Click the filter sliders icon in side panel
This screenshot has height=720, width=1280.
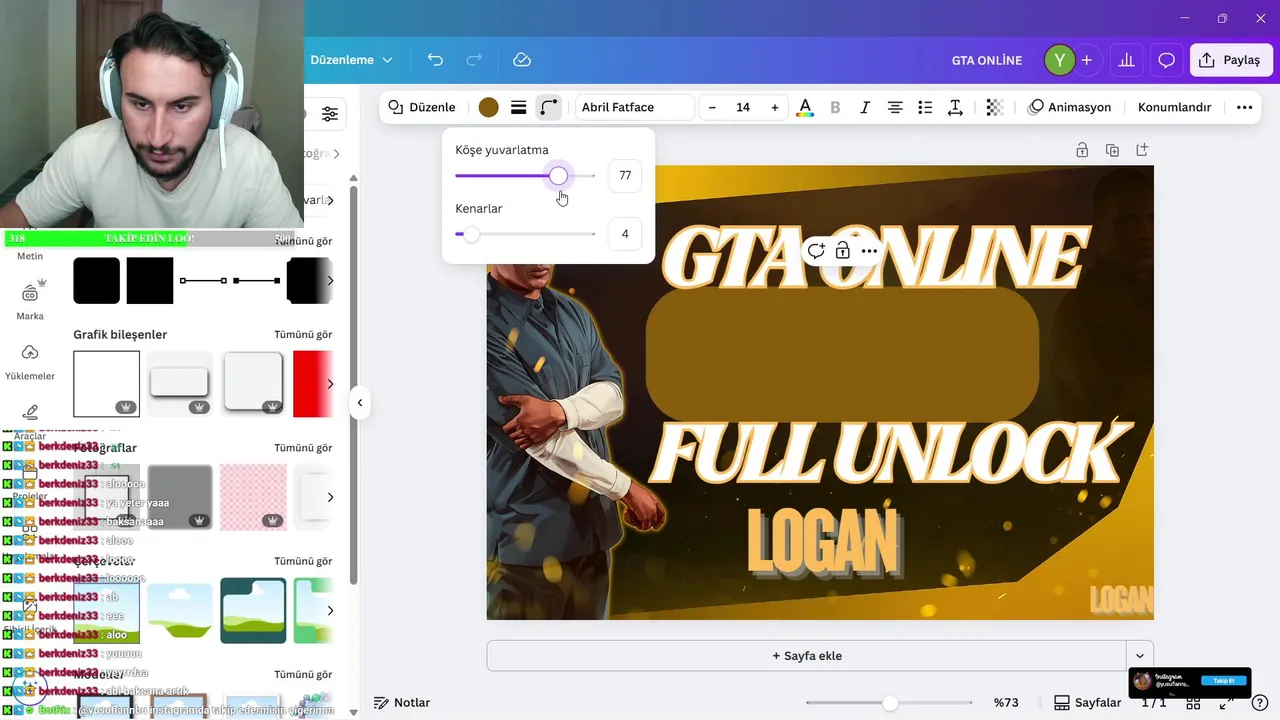(330, 114)
